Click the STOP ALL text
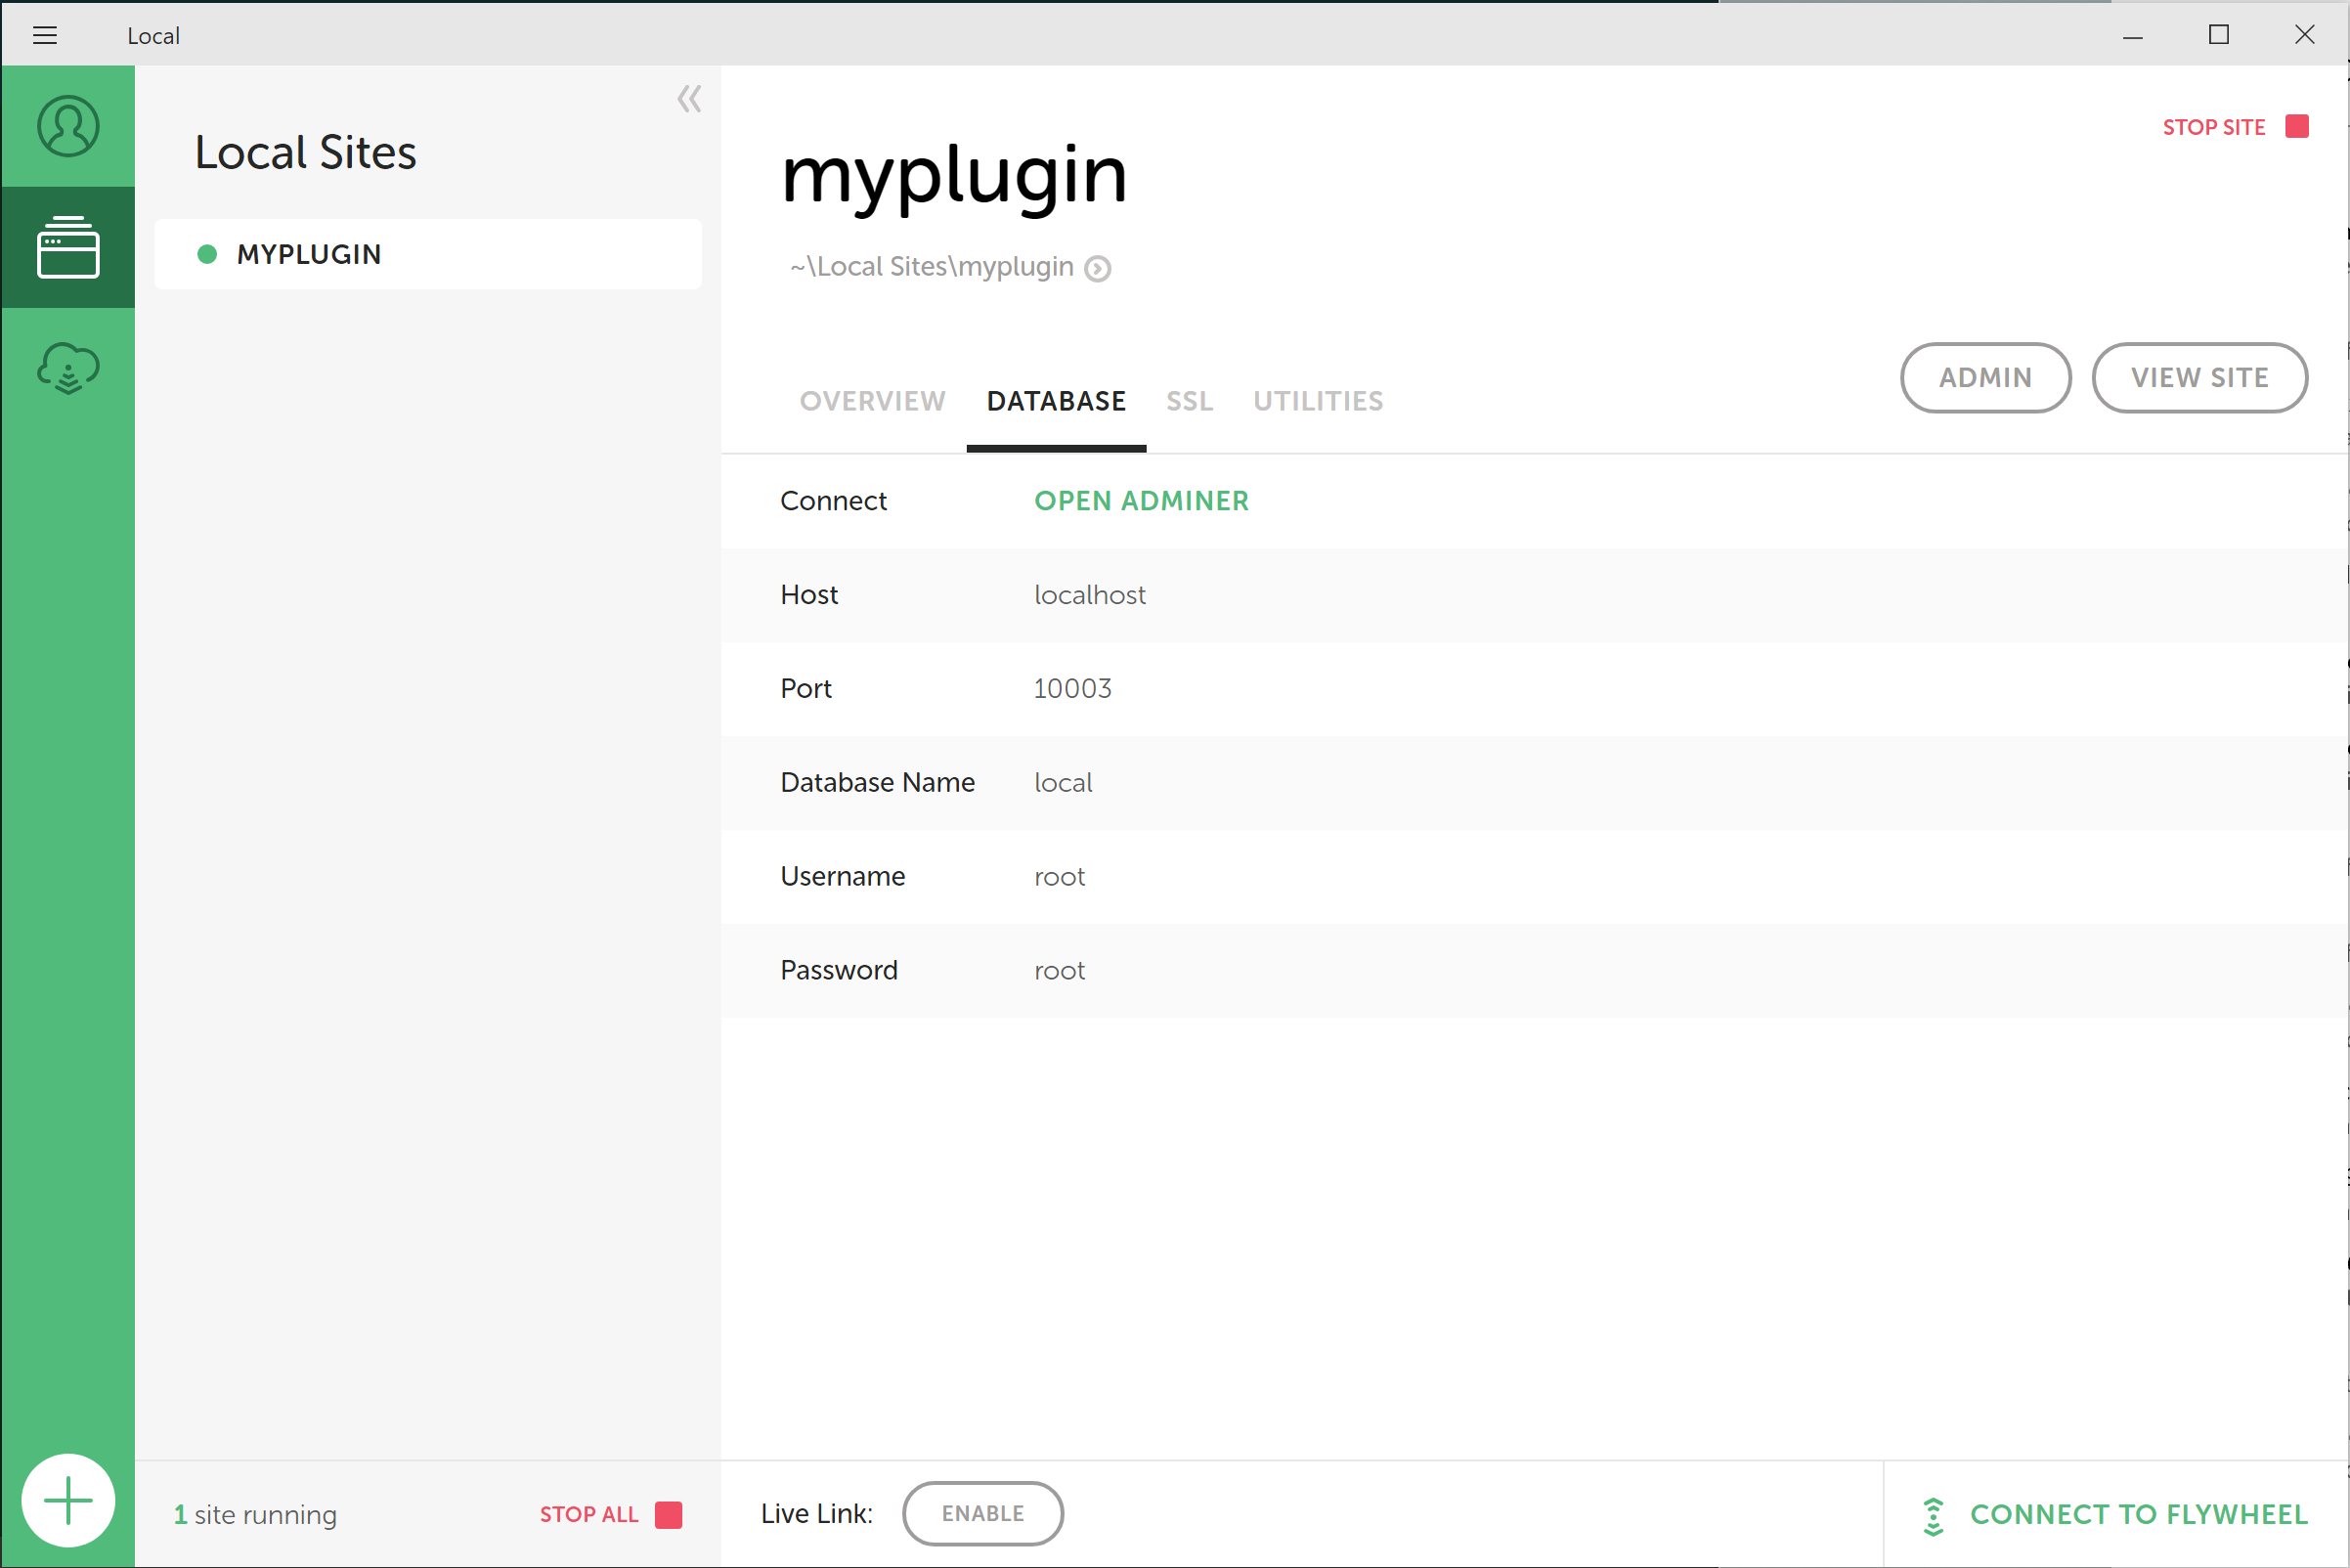 [589, 1515]
